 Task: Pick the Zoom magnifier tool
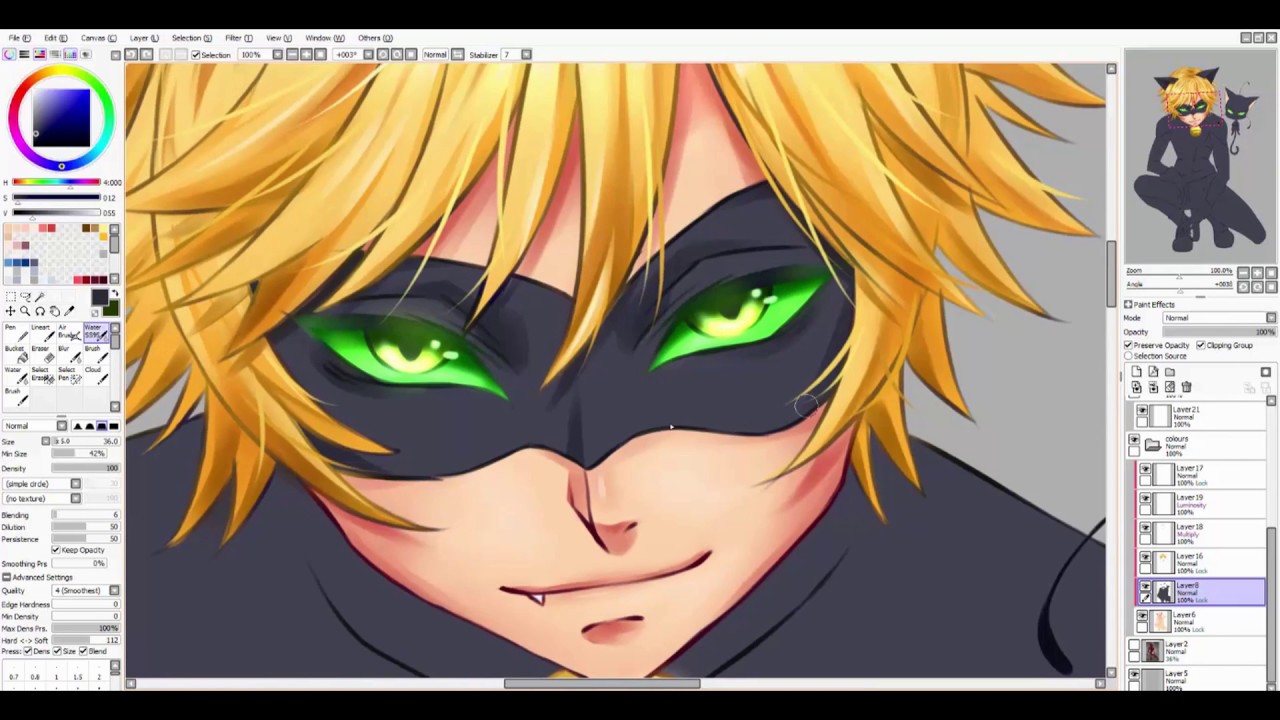25,311
